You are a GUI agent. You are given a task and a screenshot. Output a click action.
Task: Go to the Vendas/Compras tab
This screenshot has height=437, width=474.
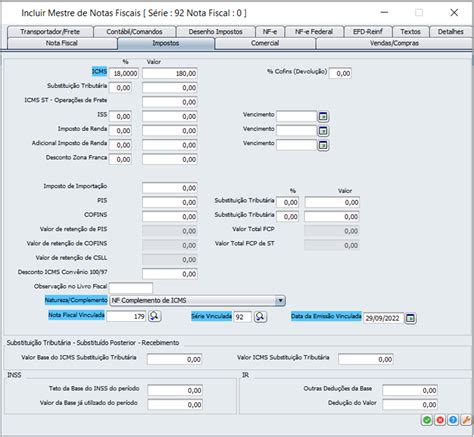pyautogui.click(x=394, y=43)
